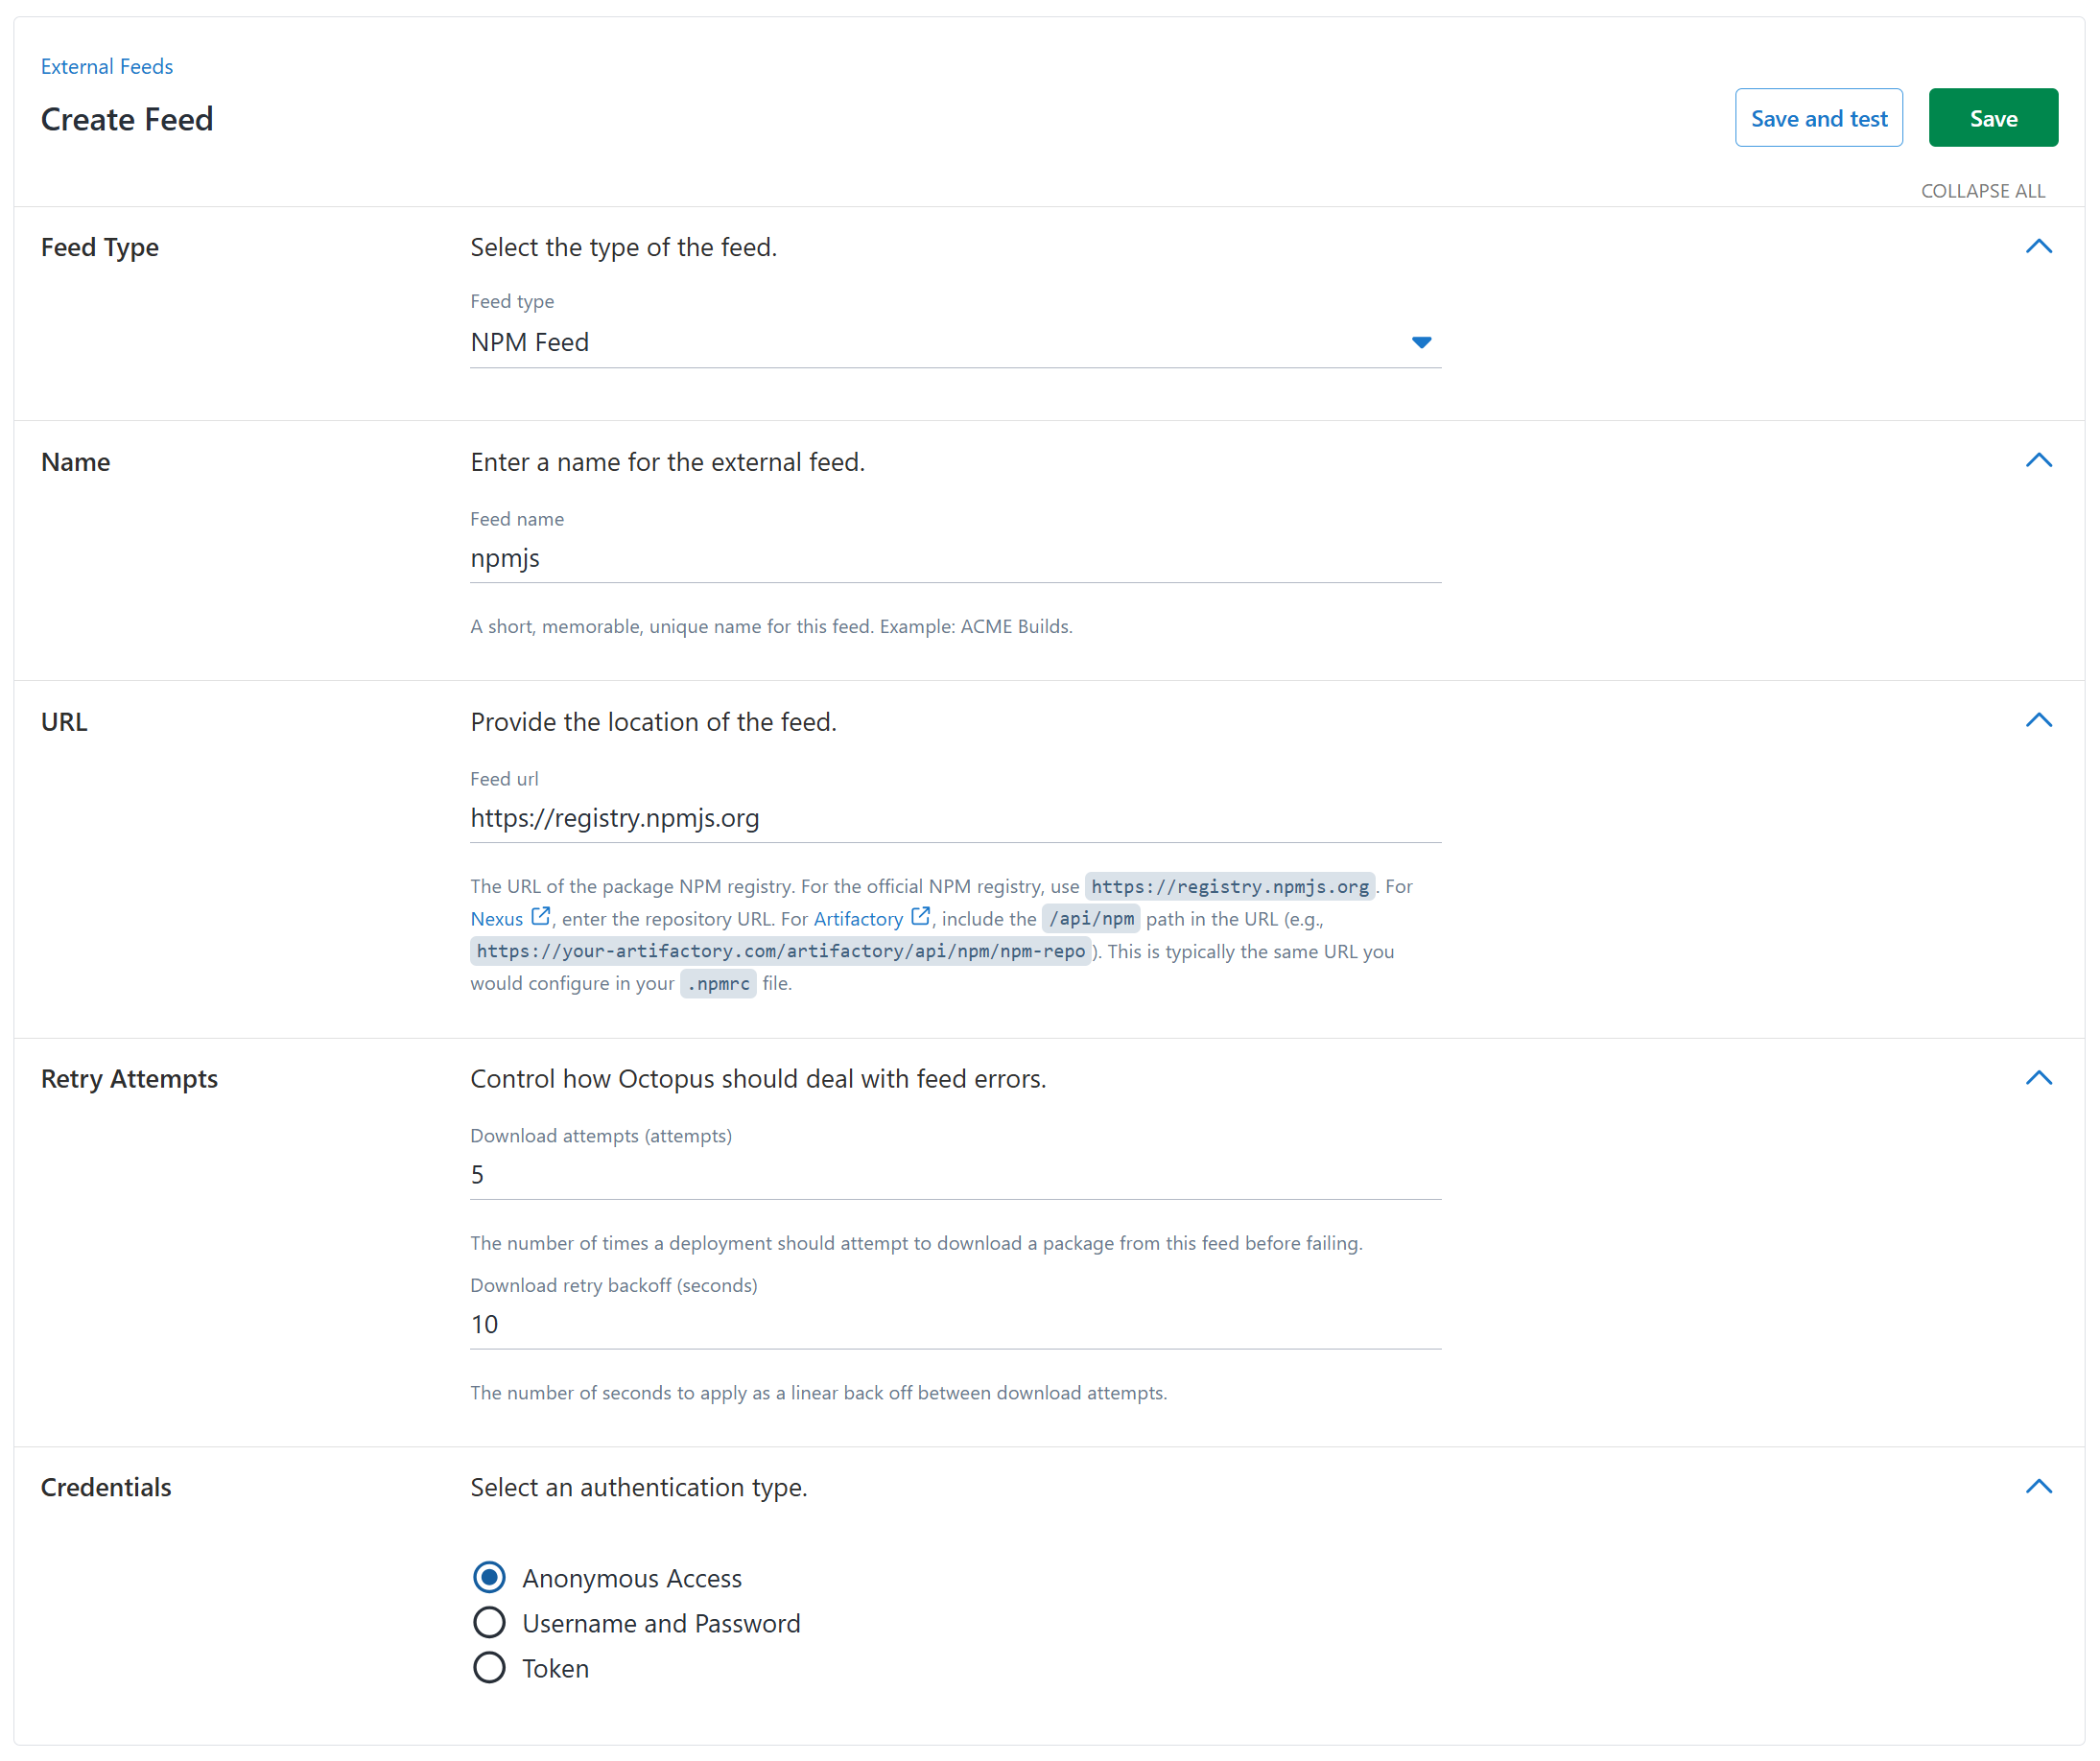Click the green Save button

pos(1992,117)
